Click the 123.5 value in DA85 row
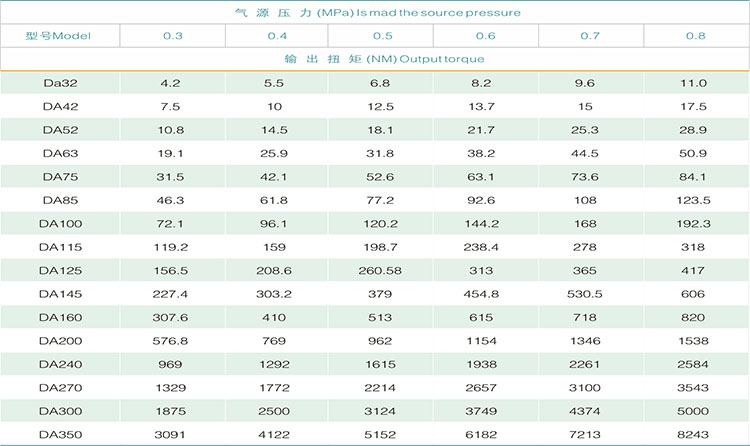 tap(695, 200)
